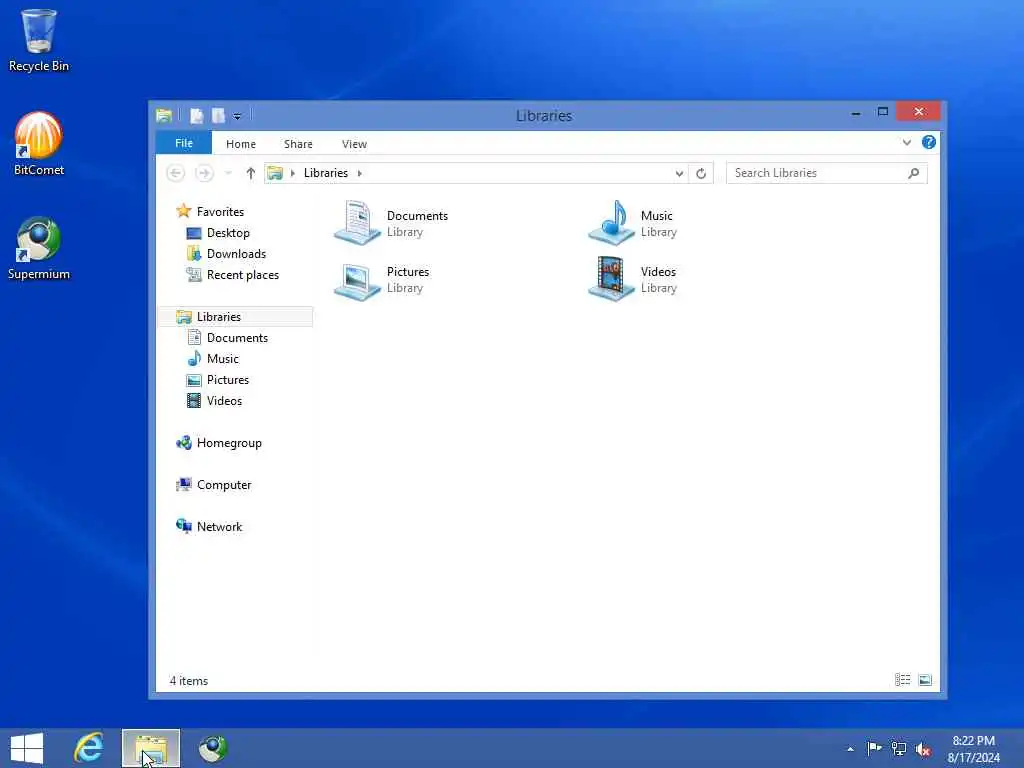Click the Forward navigation arrow
This screenshot has height=768, width=1024.
(x=204, y=173)
